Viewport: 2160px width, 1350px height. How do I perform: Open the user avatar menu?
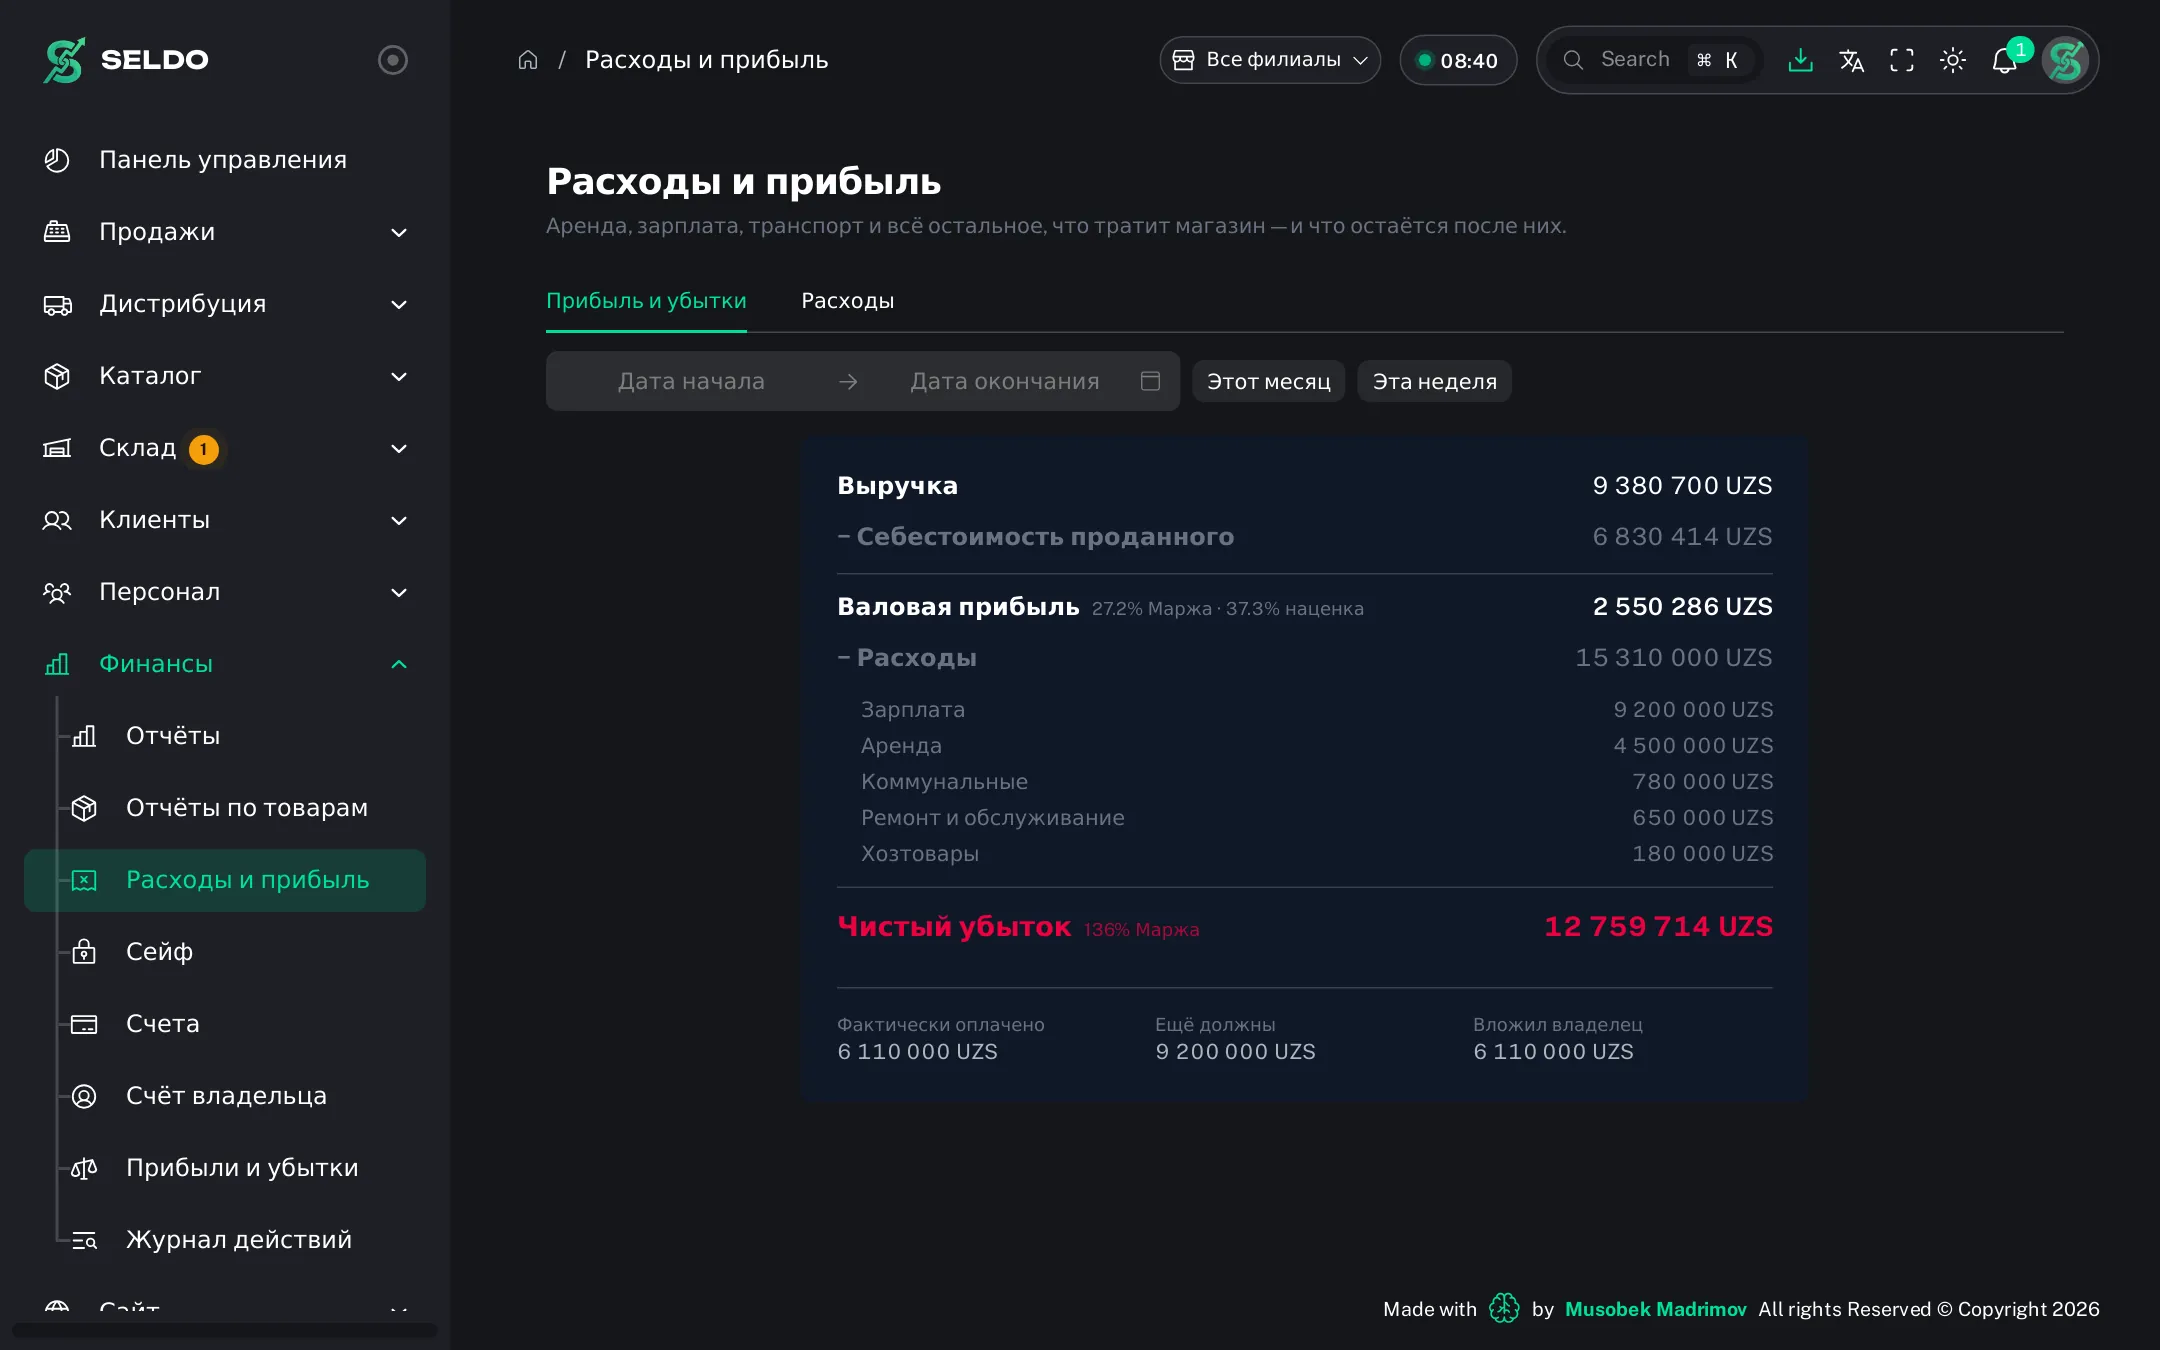tap(2066, 60)
